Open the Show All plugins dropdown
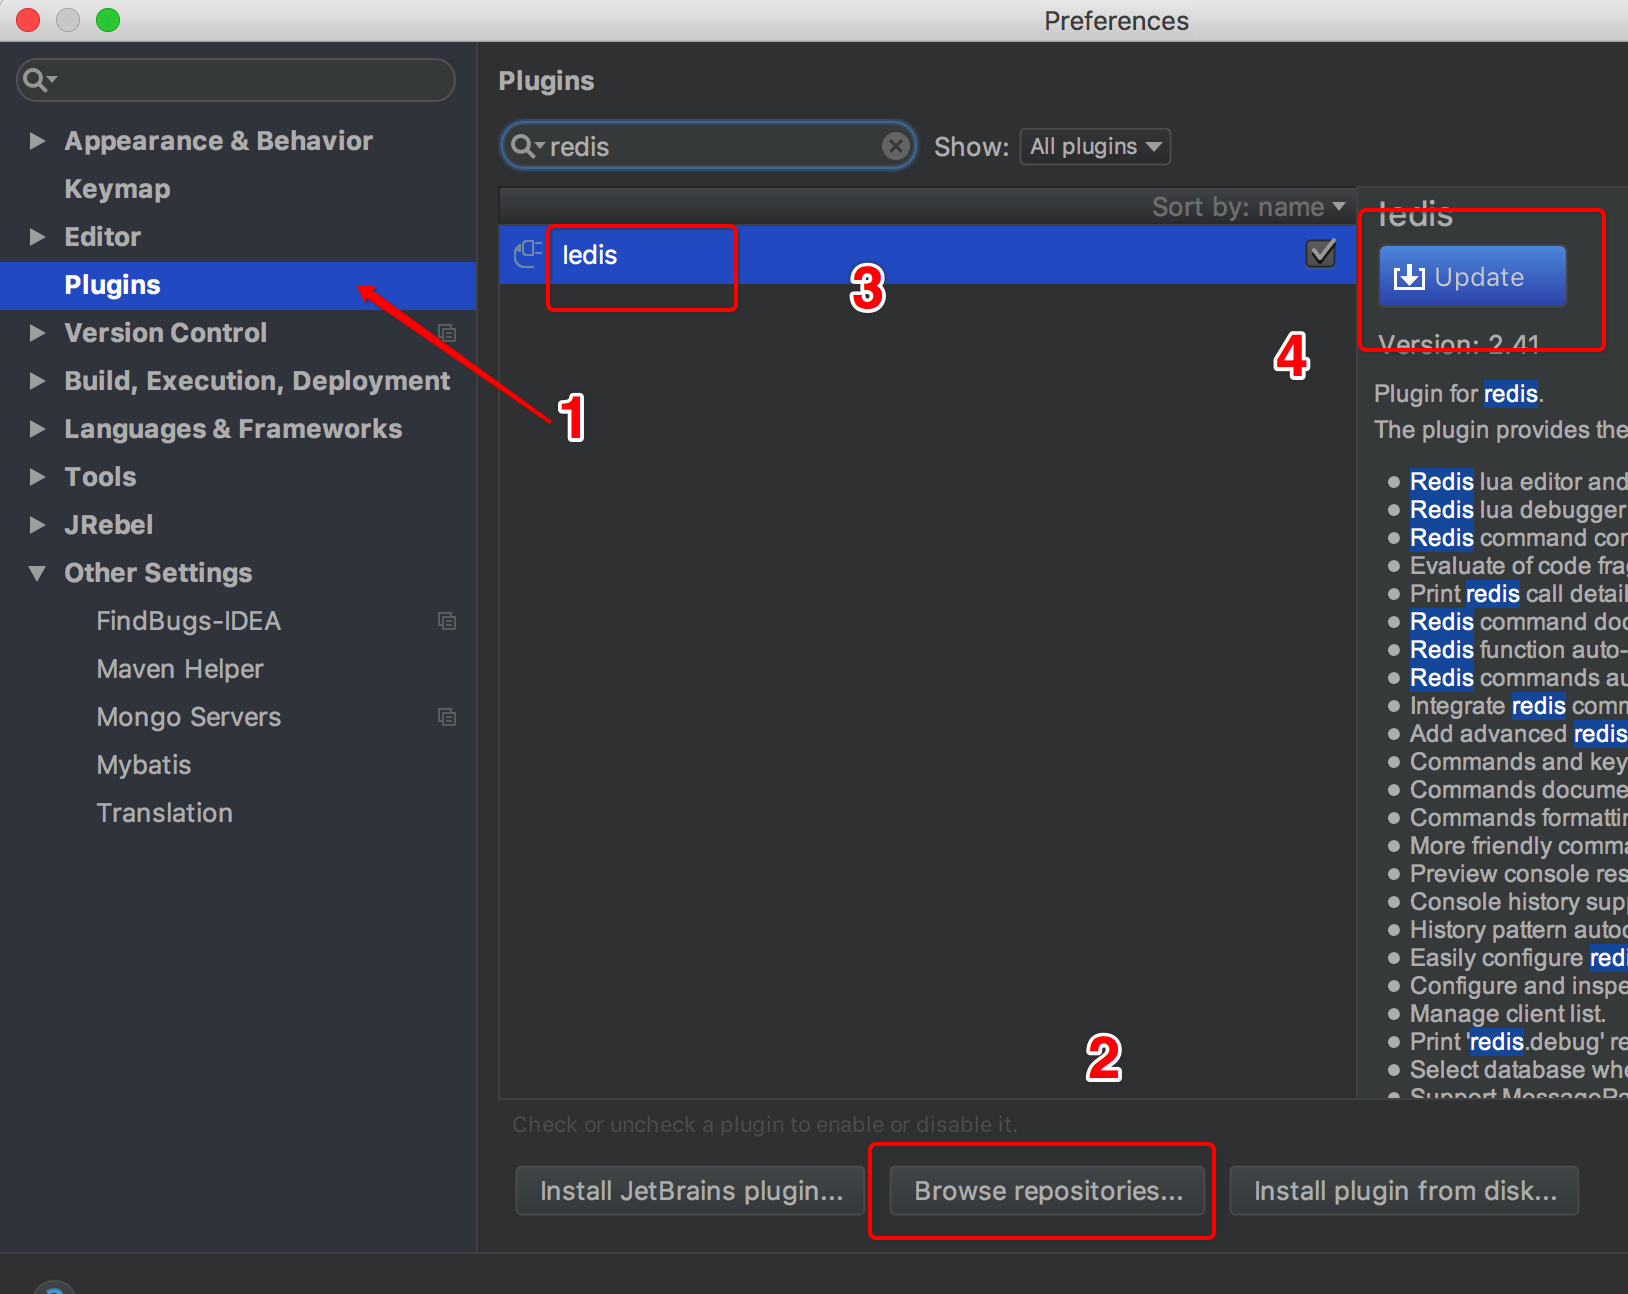This screenshot has height=1294, width=1628. [1095, 146]
